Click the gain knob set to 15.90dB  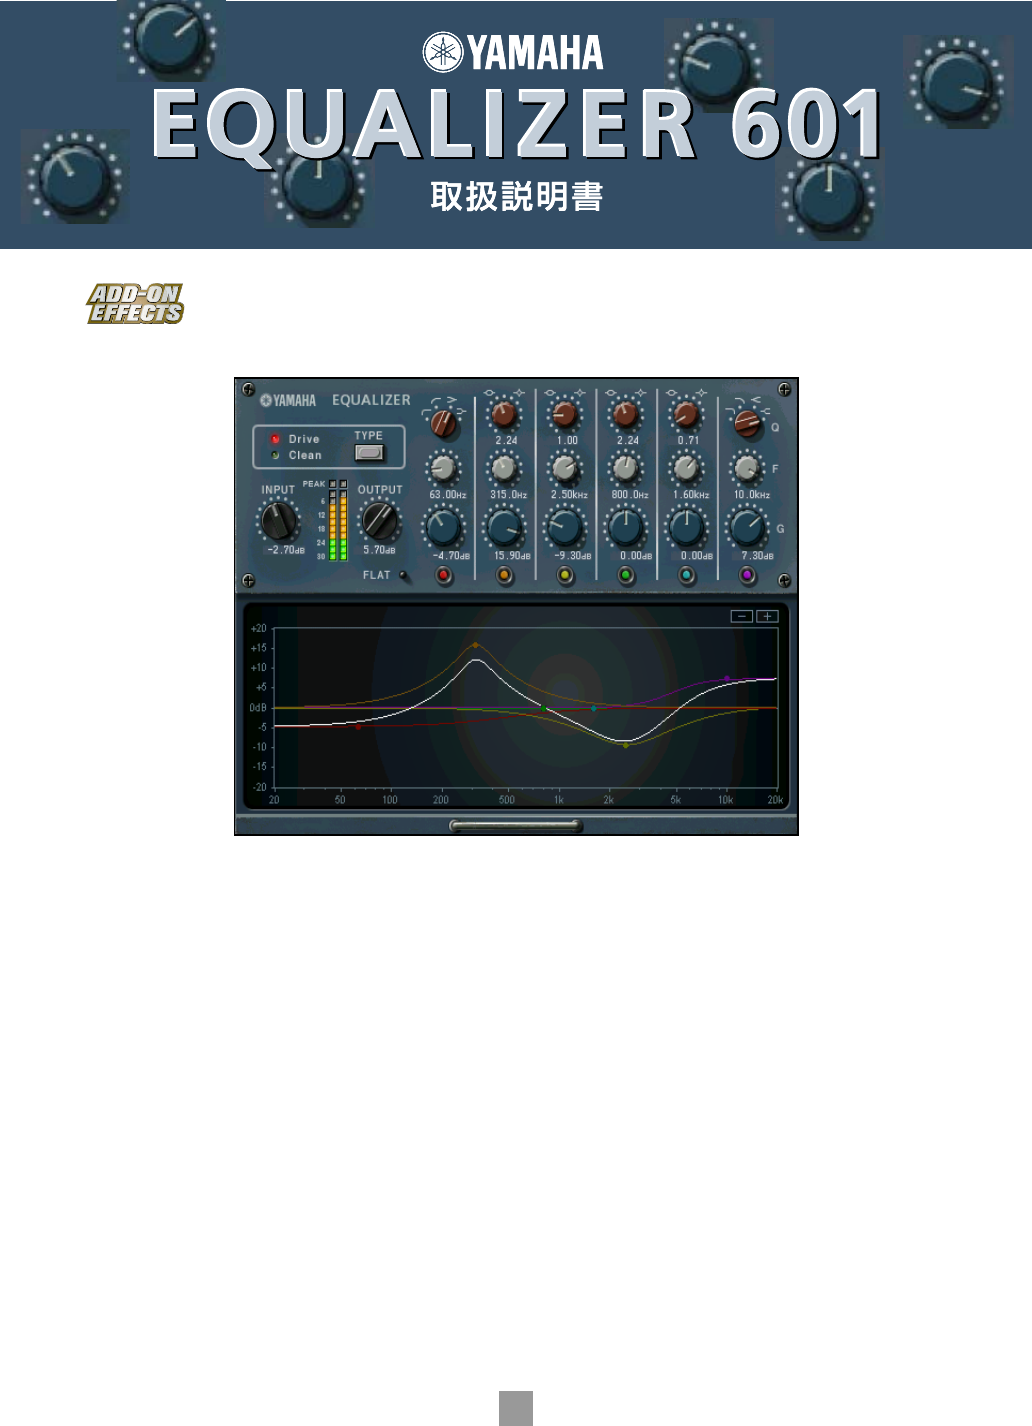click(x=505, y=527)
